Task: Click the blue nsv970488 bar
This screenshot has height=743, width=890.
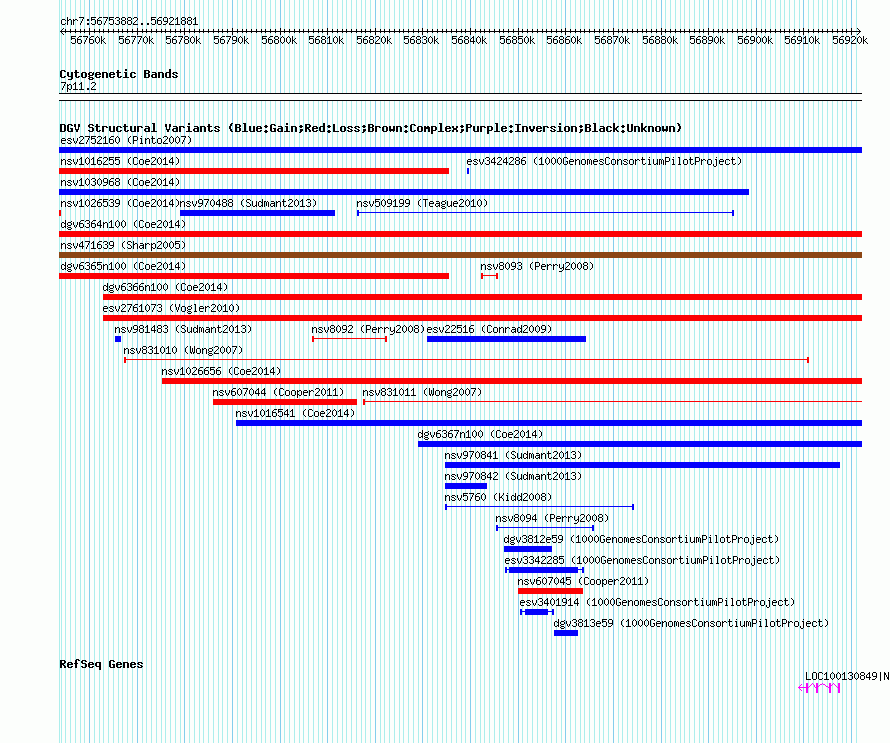Action: pyautogui.click(x=257, y=213)
